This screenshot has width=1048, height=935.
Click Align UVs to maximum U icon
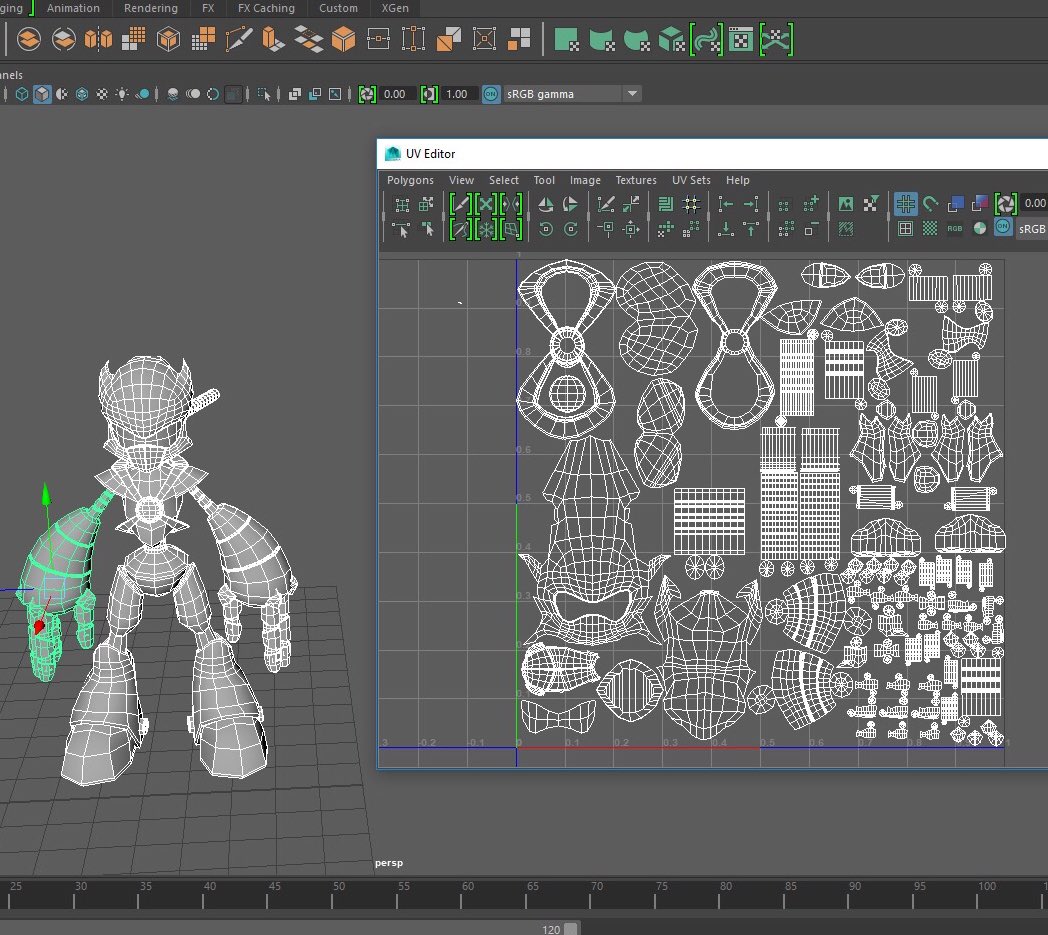tap(751, 205)
